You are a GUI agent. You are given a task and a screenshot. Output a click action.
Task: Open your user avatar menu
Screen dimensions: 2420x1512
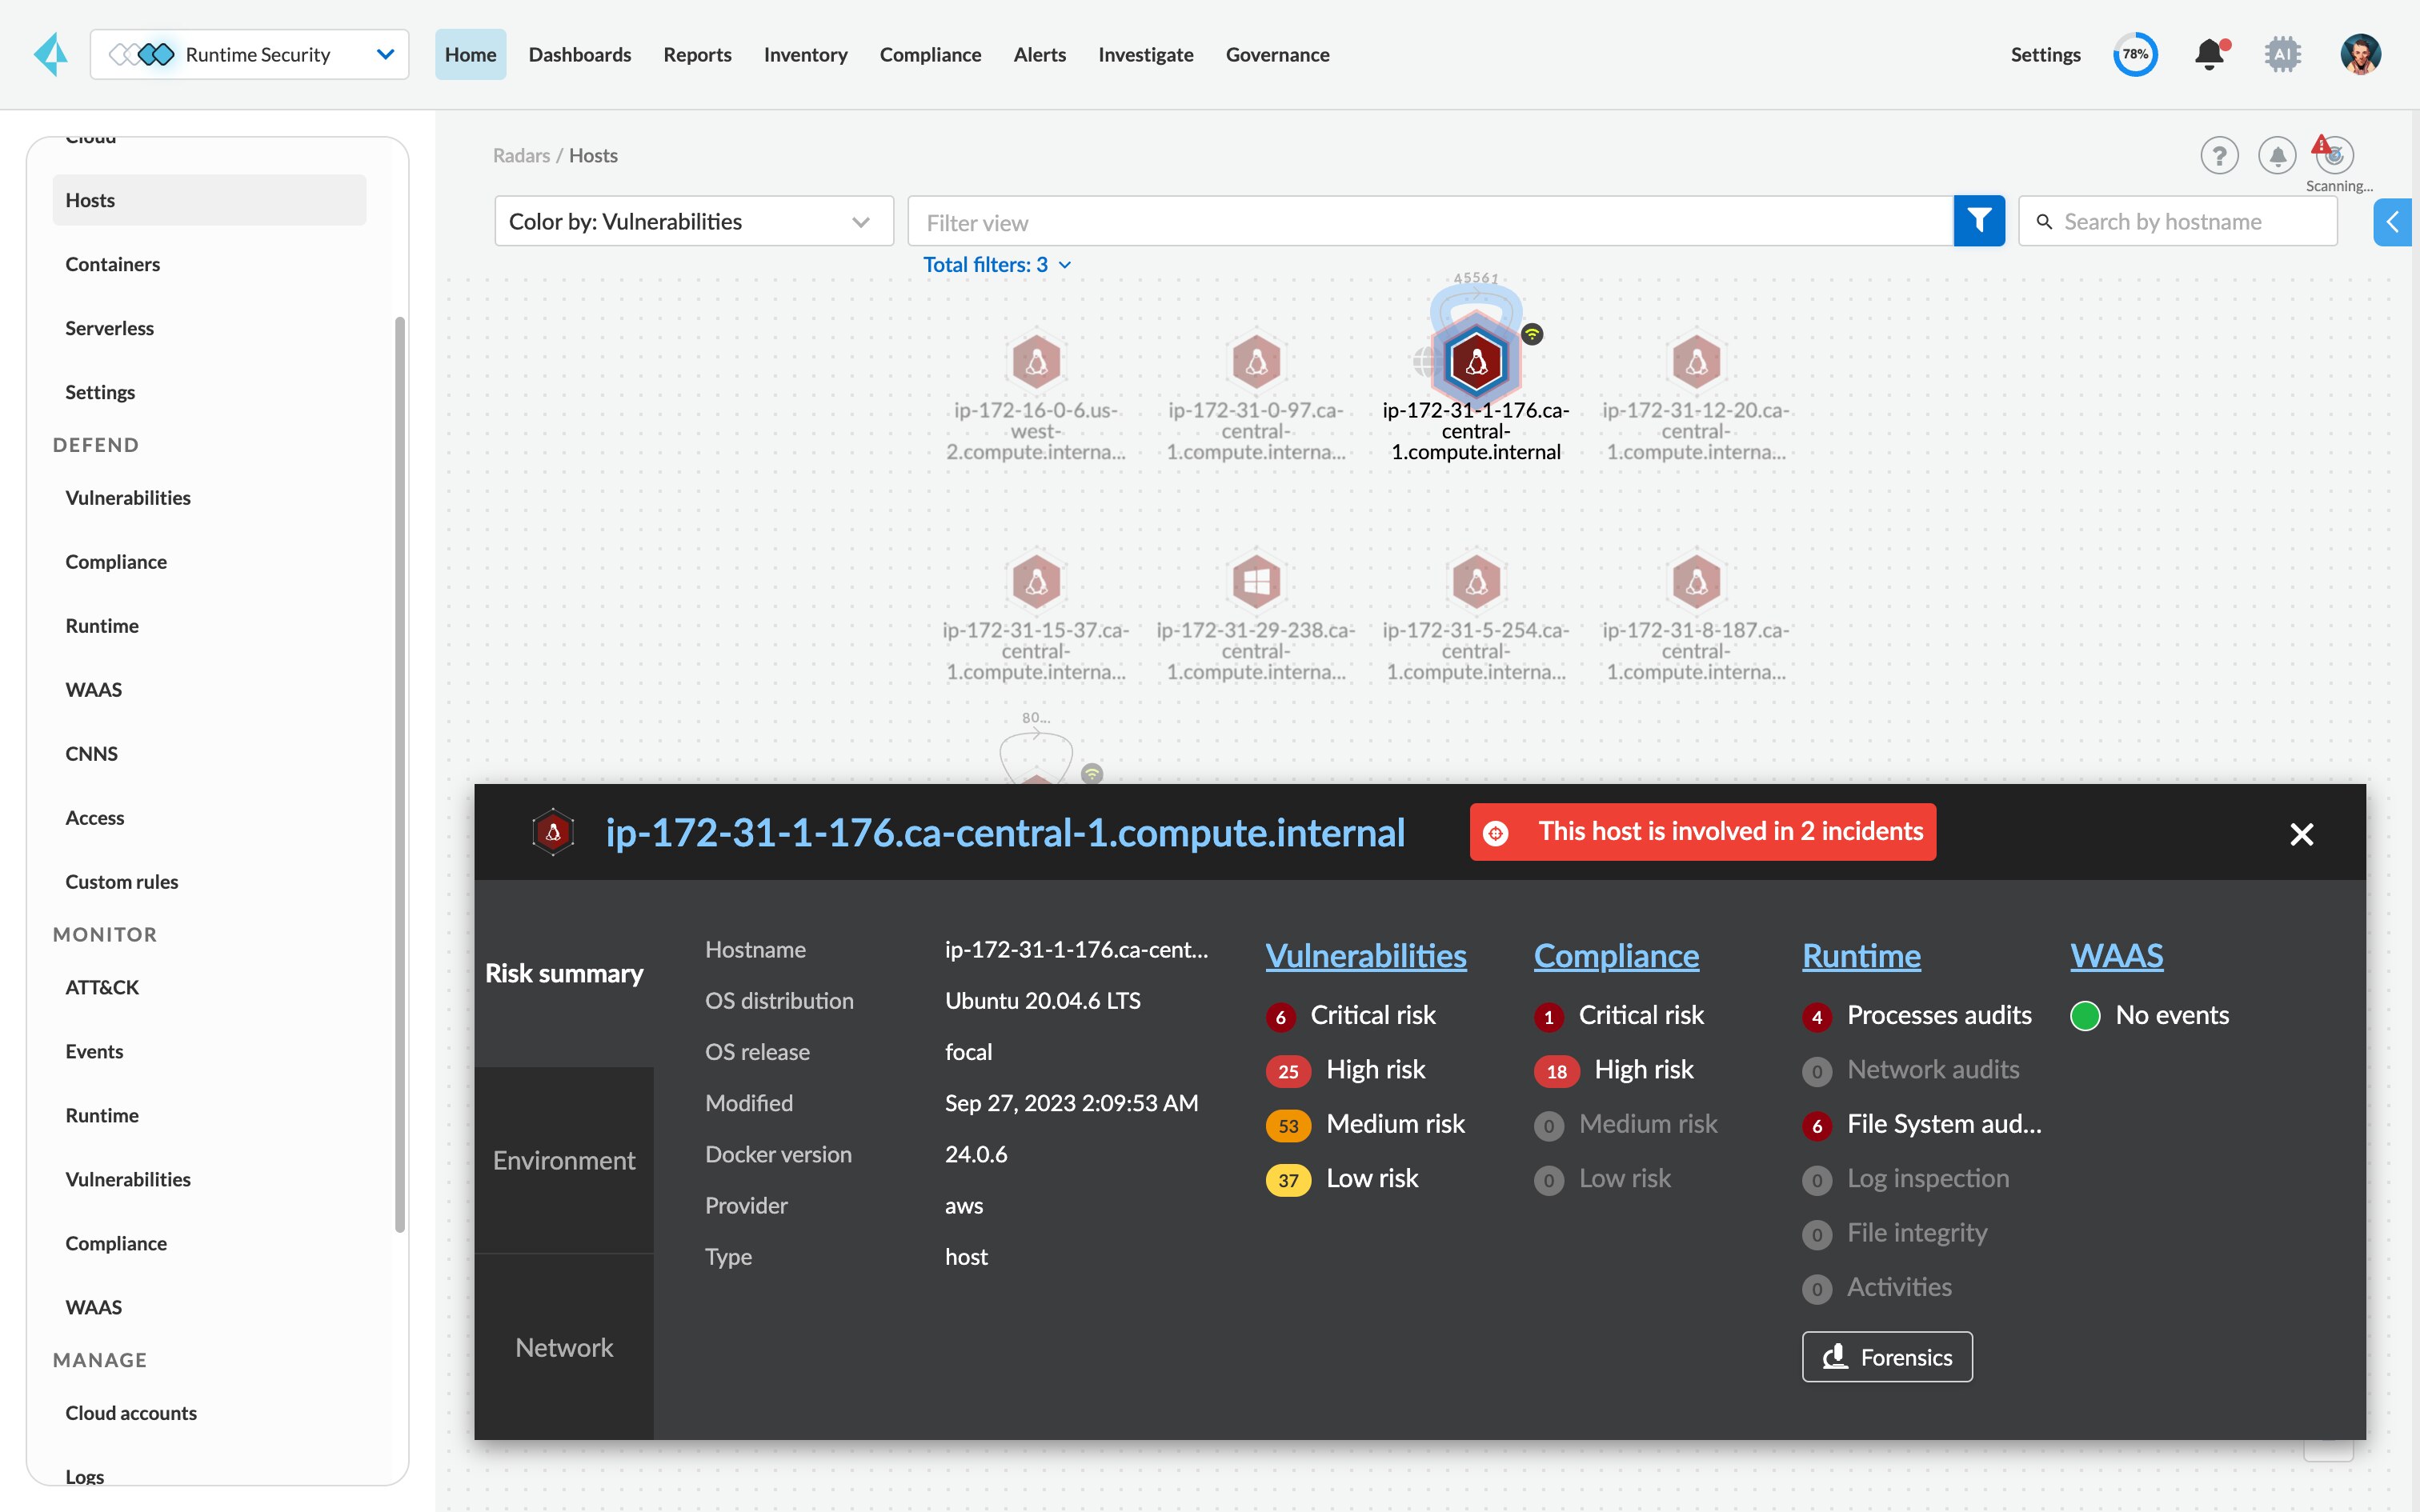[2360, 54]
